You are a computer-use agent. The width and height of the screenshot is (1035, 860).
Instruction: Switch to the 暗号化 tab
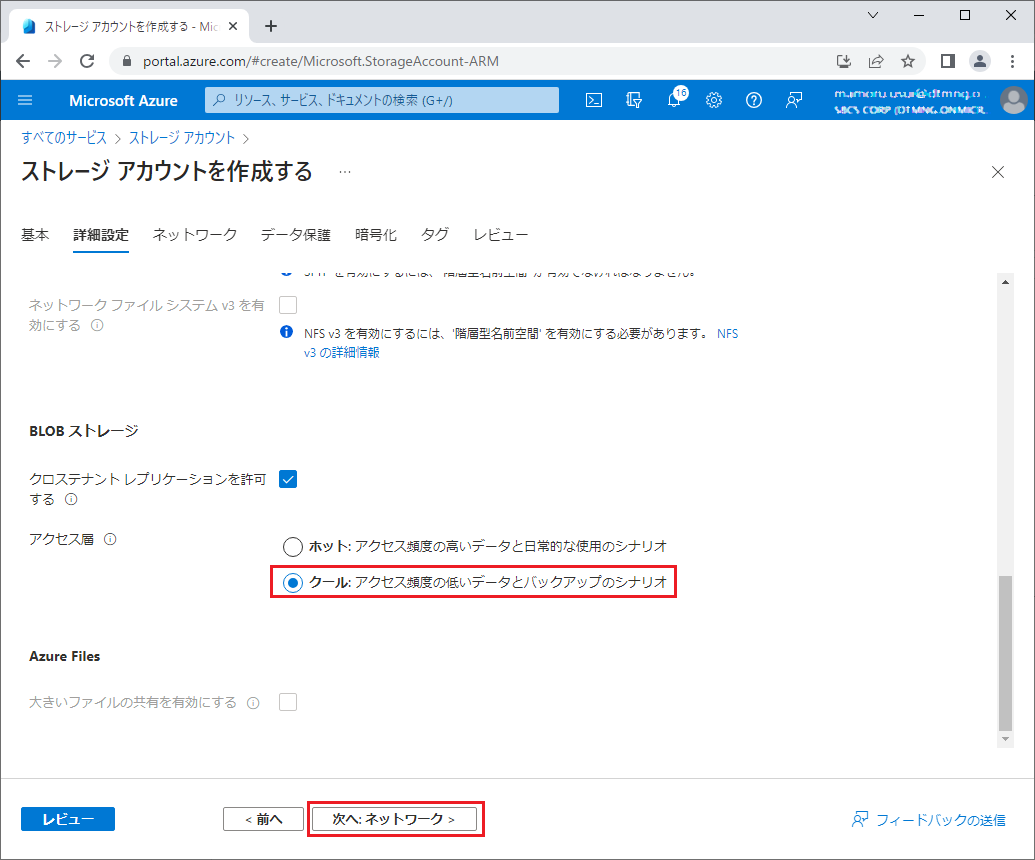(x=376, y=235)
